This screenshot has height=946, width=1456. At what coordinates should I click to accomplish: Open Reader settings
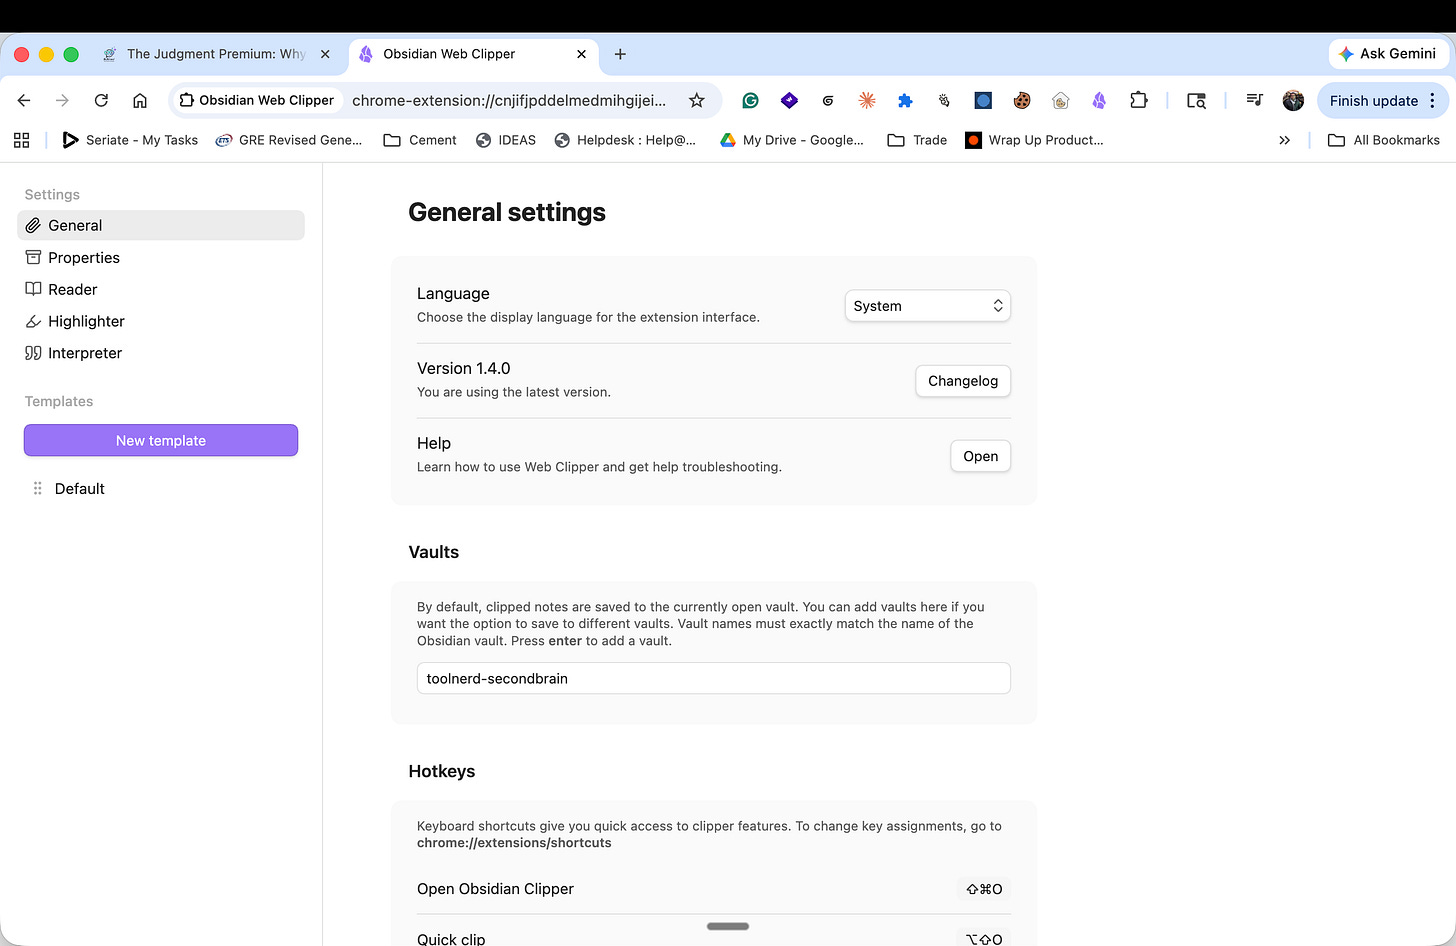click(71, 289)
